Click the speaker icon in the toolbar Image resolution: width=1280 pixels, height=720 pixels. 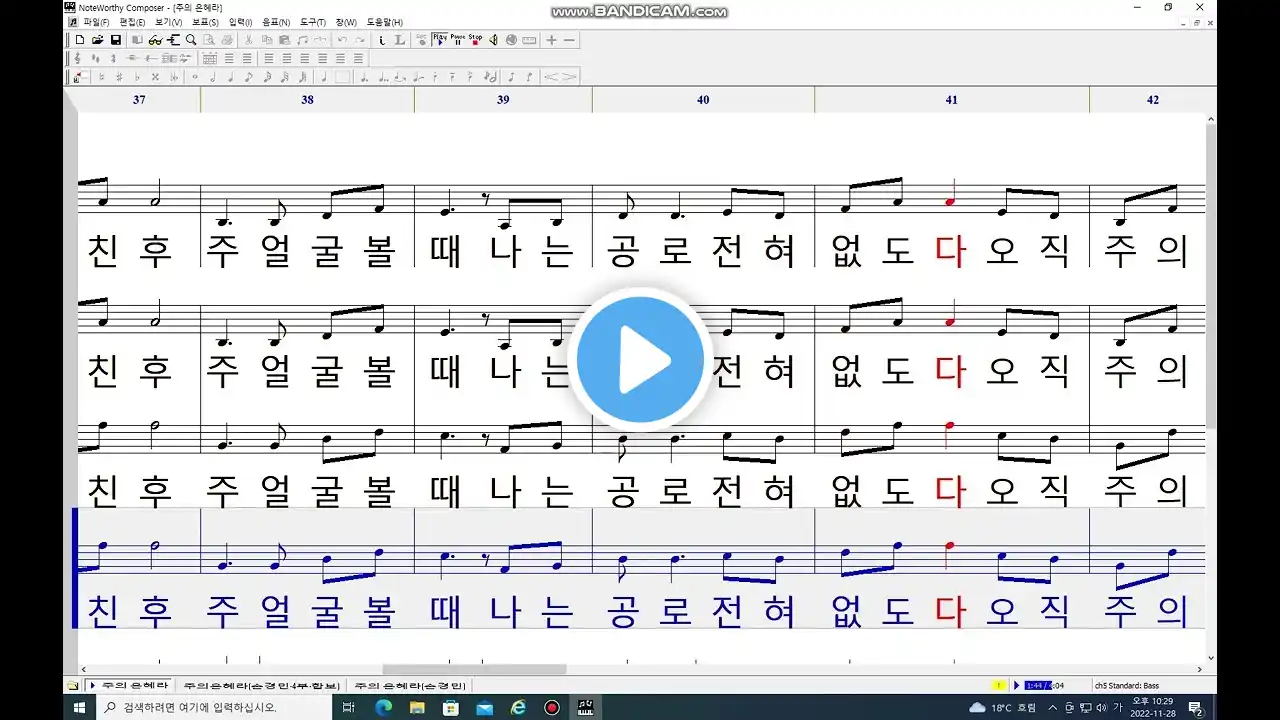493,40
